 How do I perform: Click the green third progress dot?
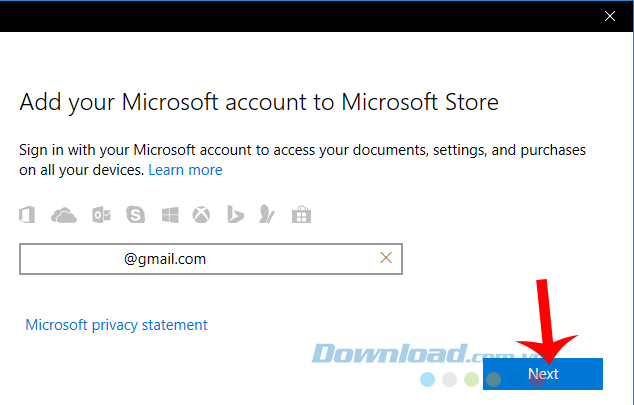click(471, 379)
